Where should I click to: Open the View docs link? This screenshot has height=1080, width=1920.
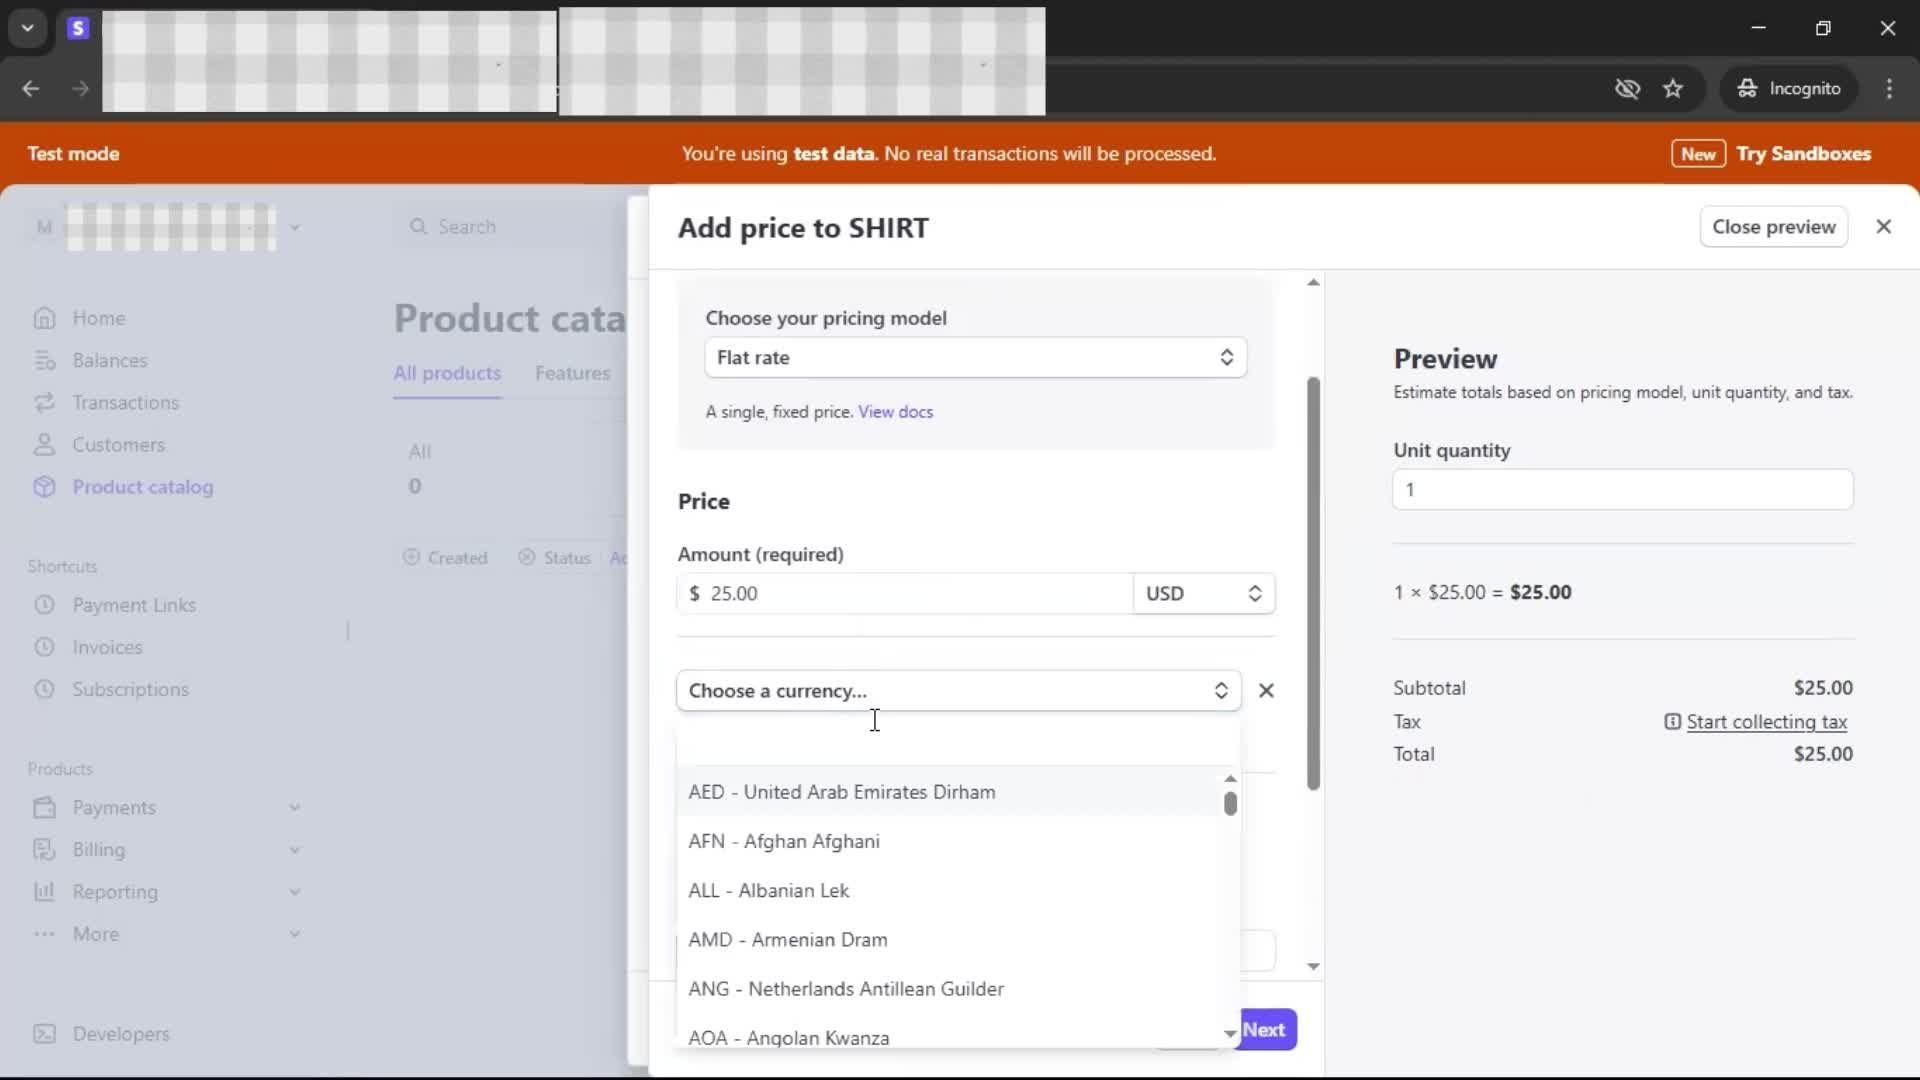tap(895, 412)
